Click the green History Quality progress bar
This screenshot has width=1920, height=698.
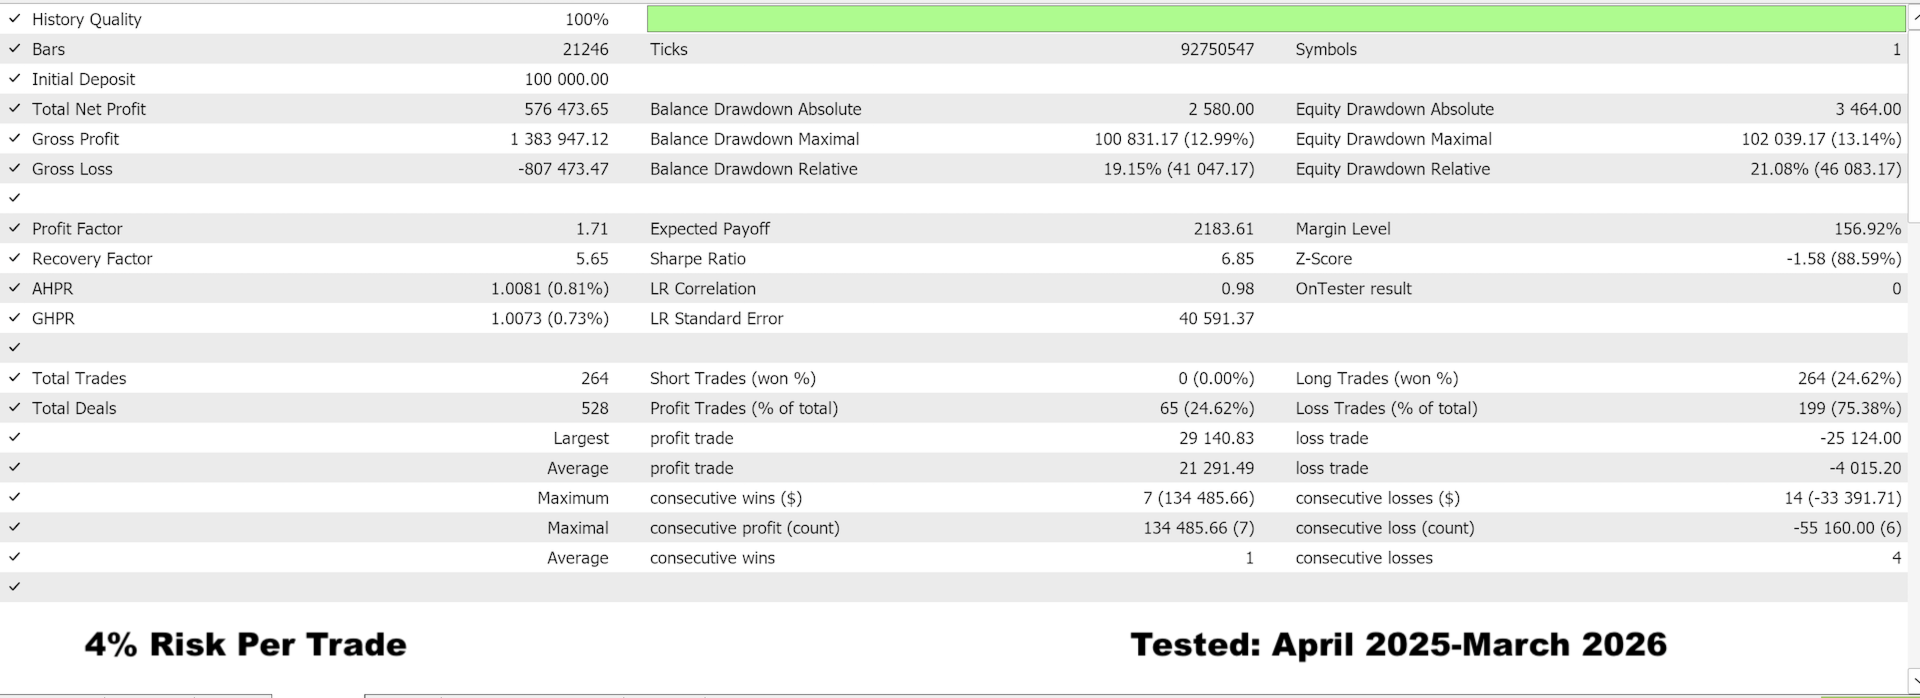coord(1275,19)
